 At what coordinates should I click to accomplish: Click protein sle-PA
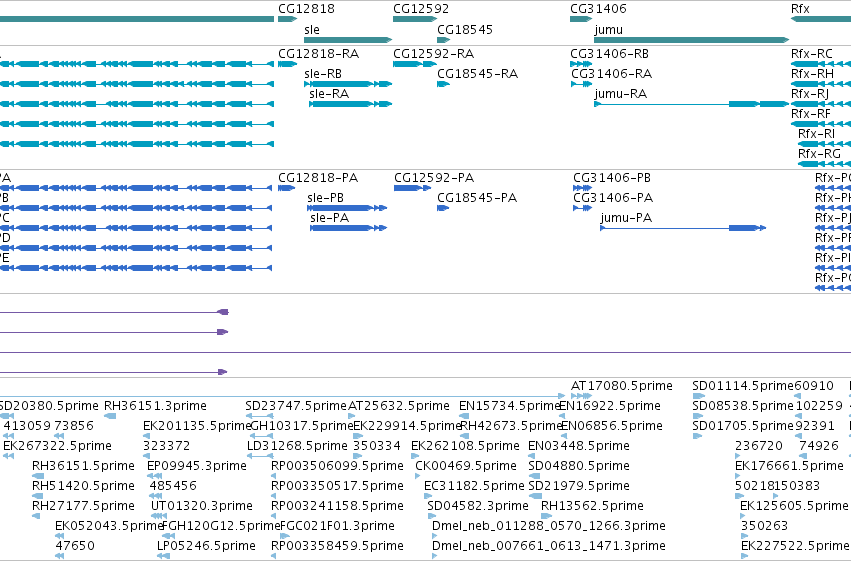point(329,218)
